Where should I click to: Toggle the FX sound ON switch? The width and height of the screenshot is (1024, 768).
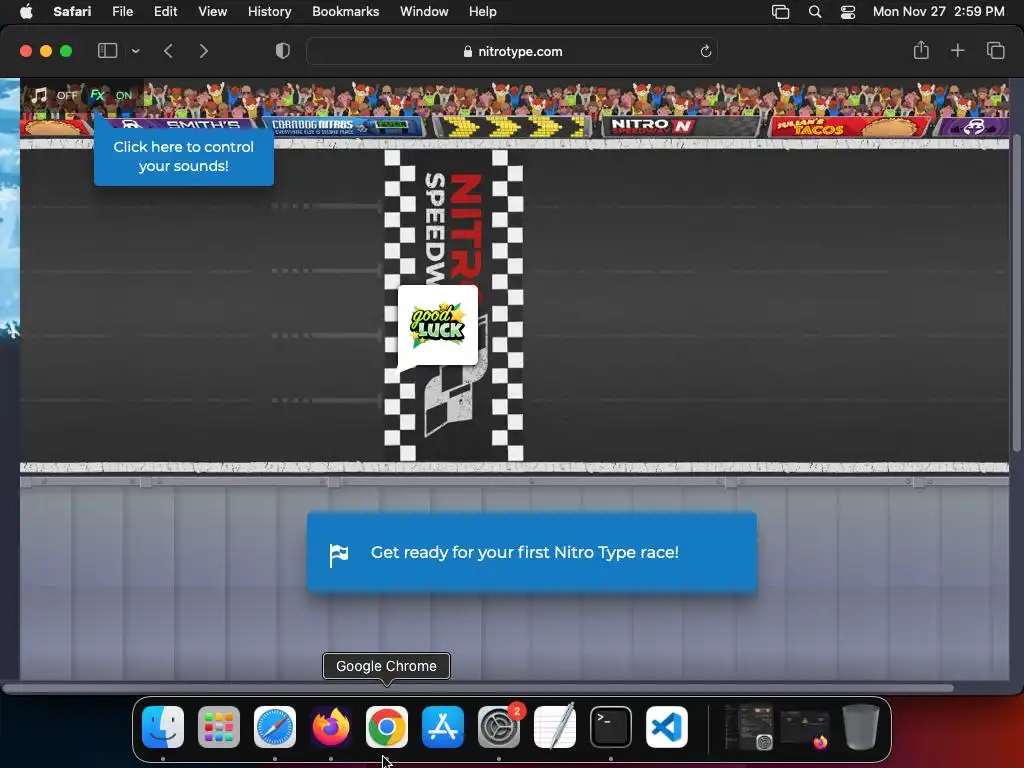123,95
